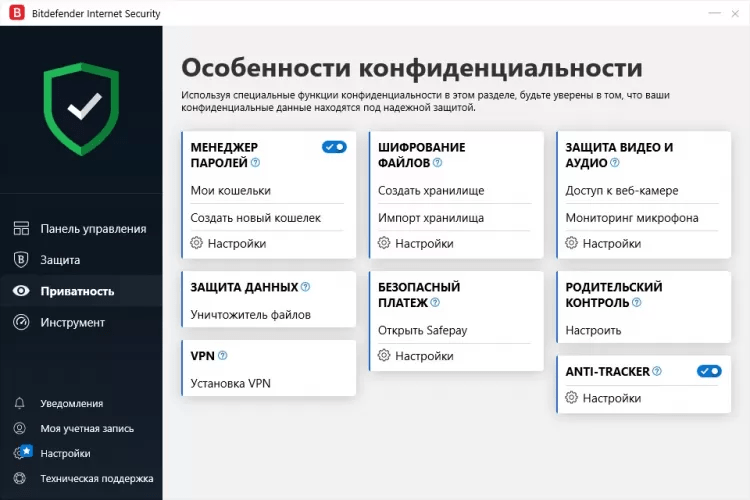The image size is (750, 500).
Task: Click the help icon next to VPN
Action: [x=222, y=355]
